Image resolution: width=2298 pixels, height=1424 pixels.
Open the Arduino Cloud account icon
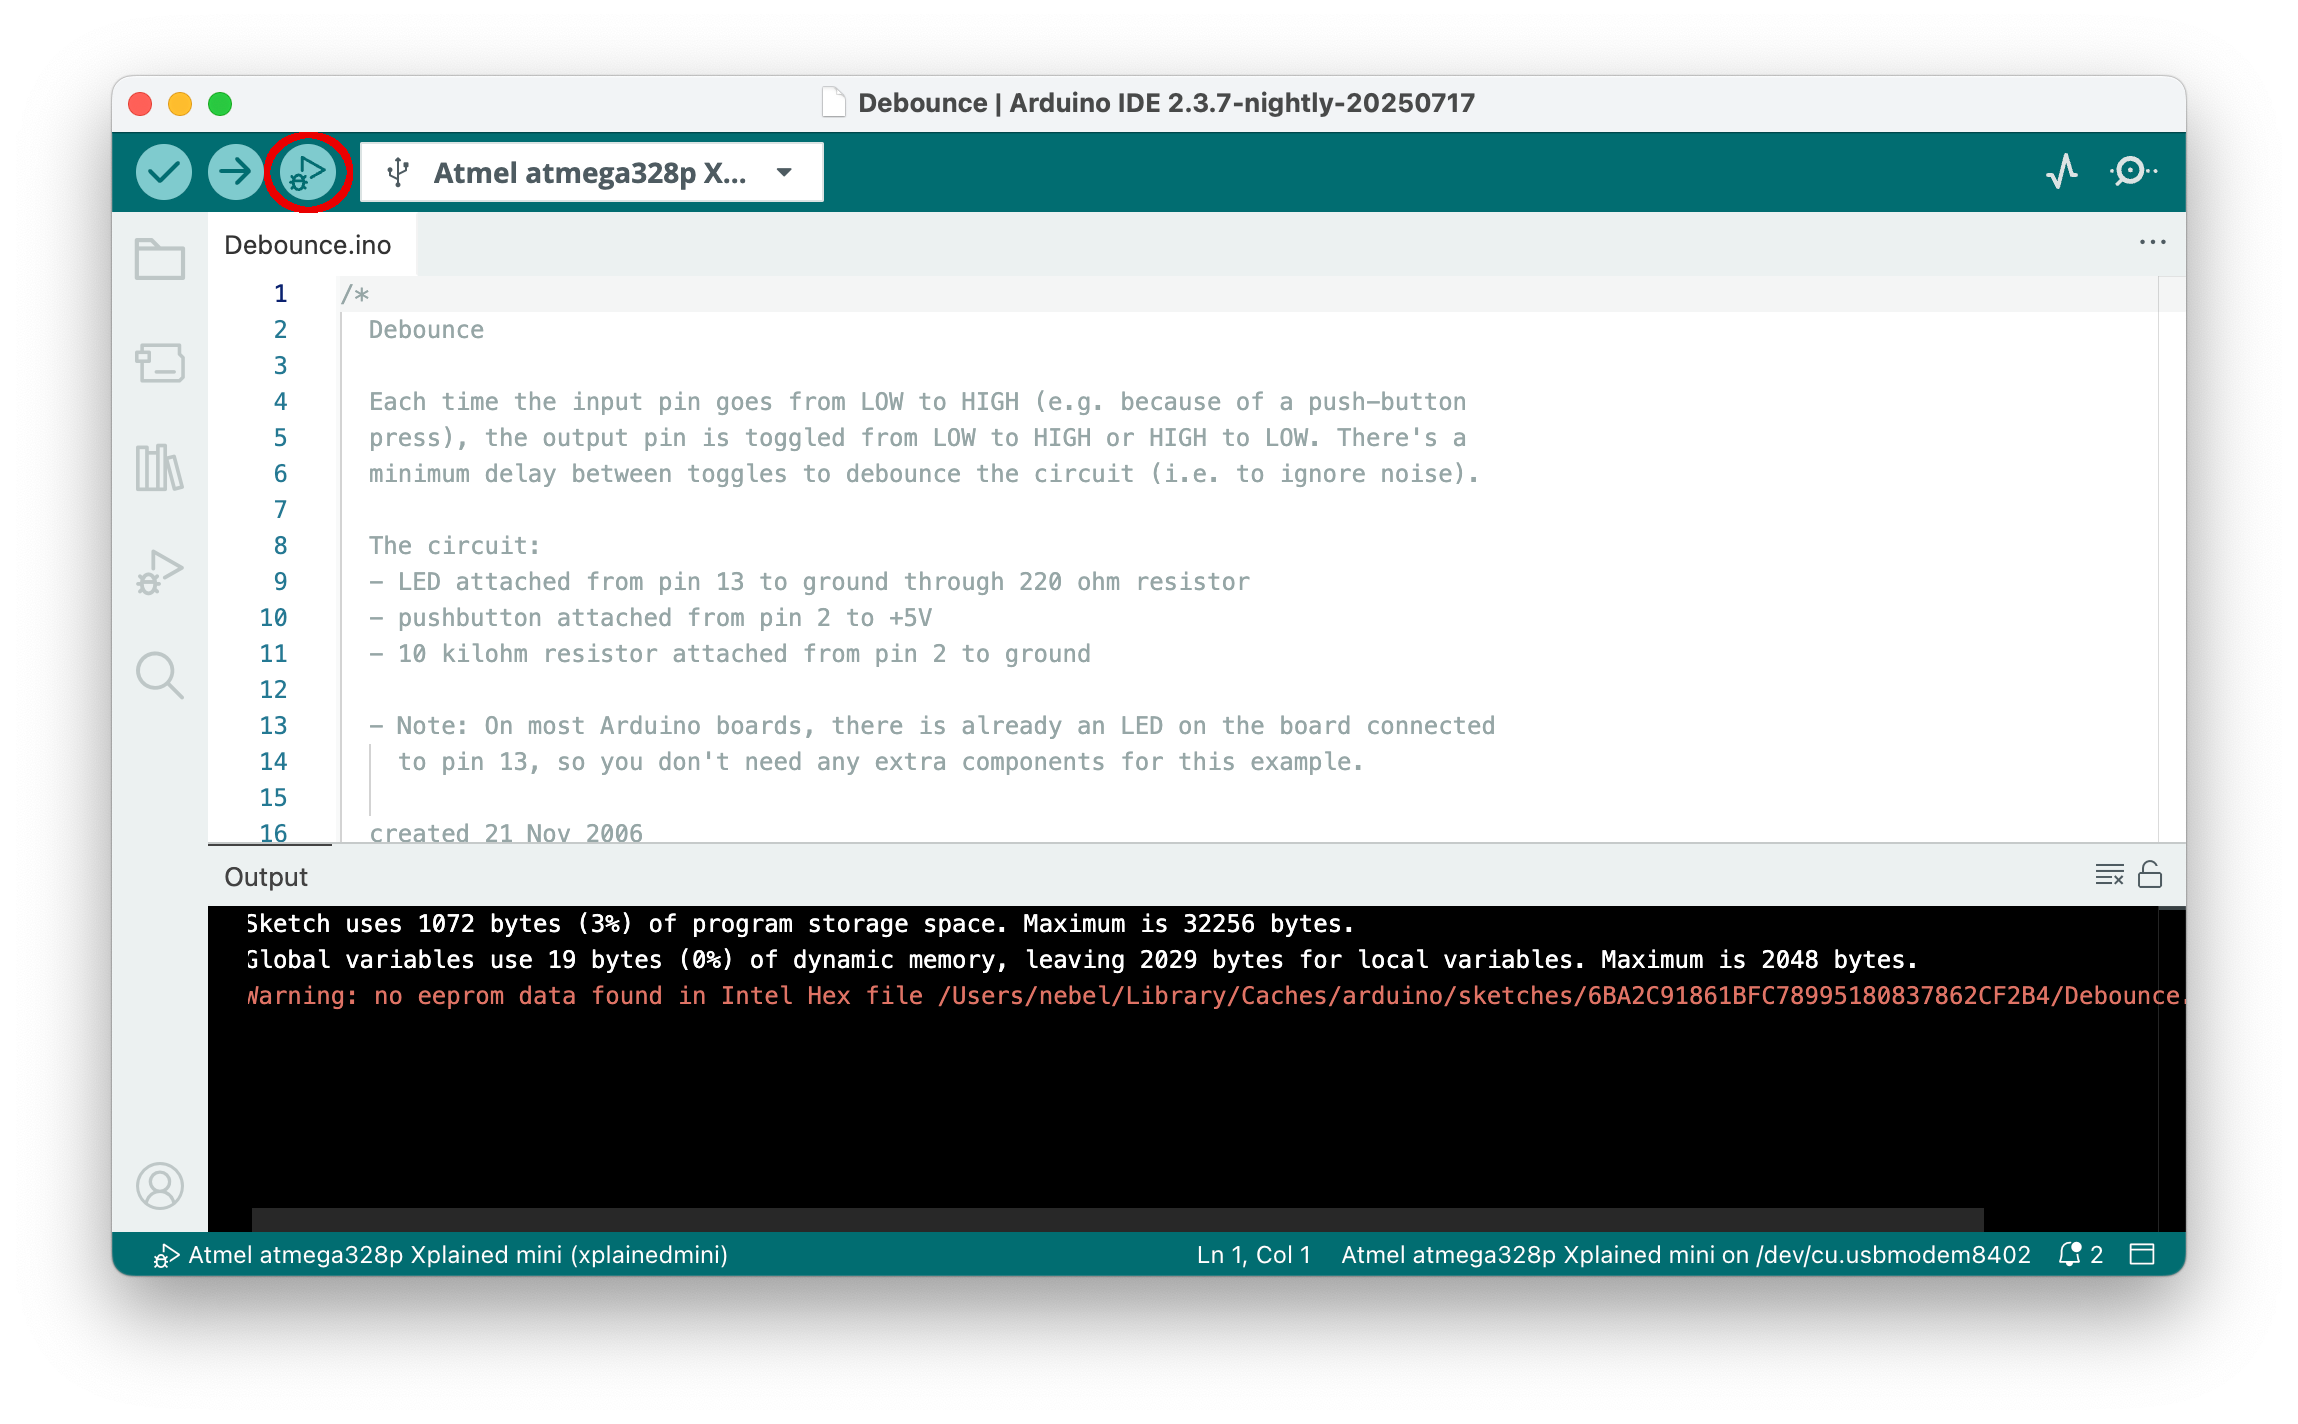pos(160,1186)
